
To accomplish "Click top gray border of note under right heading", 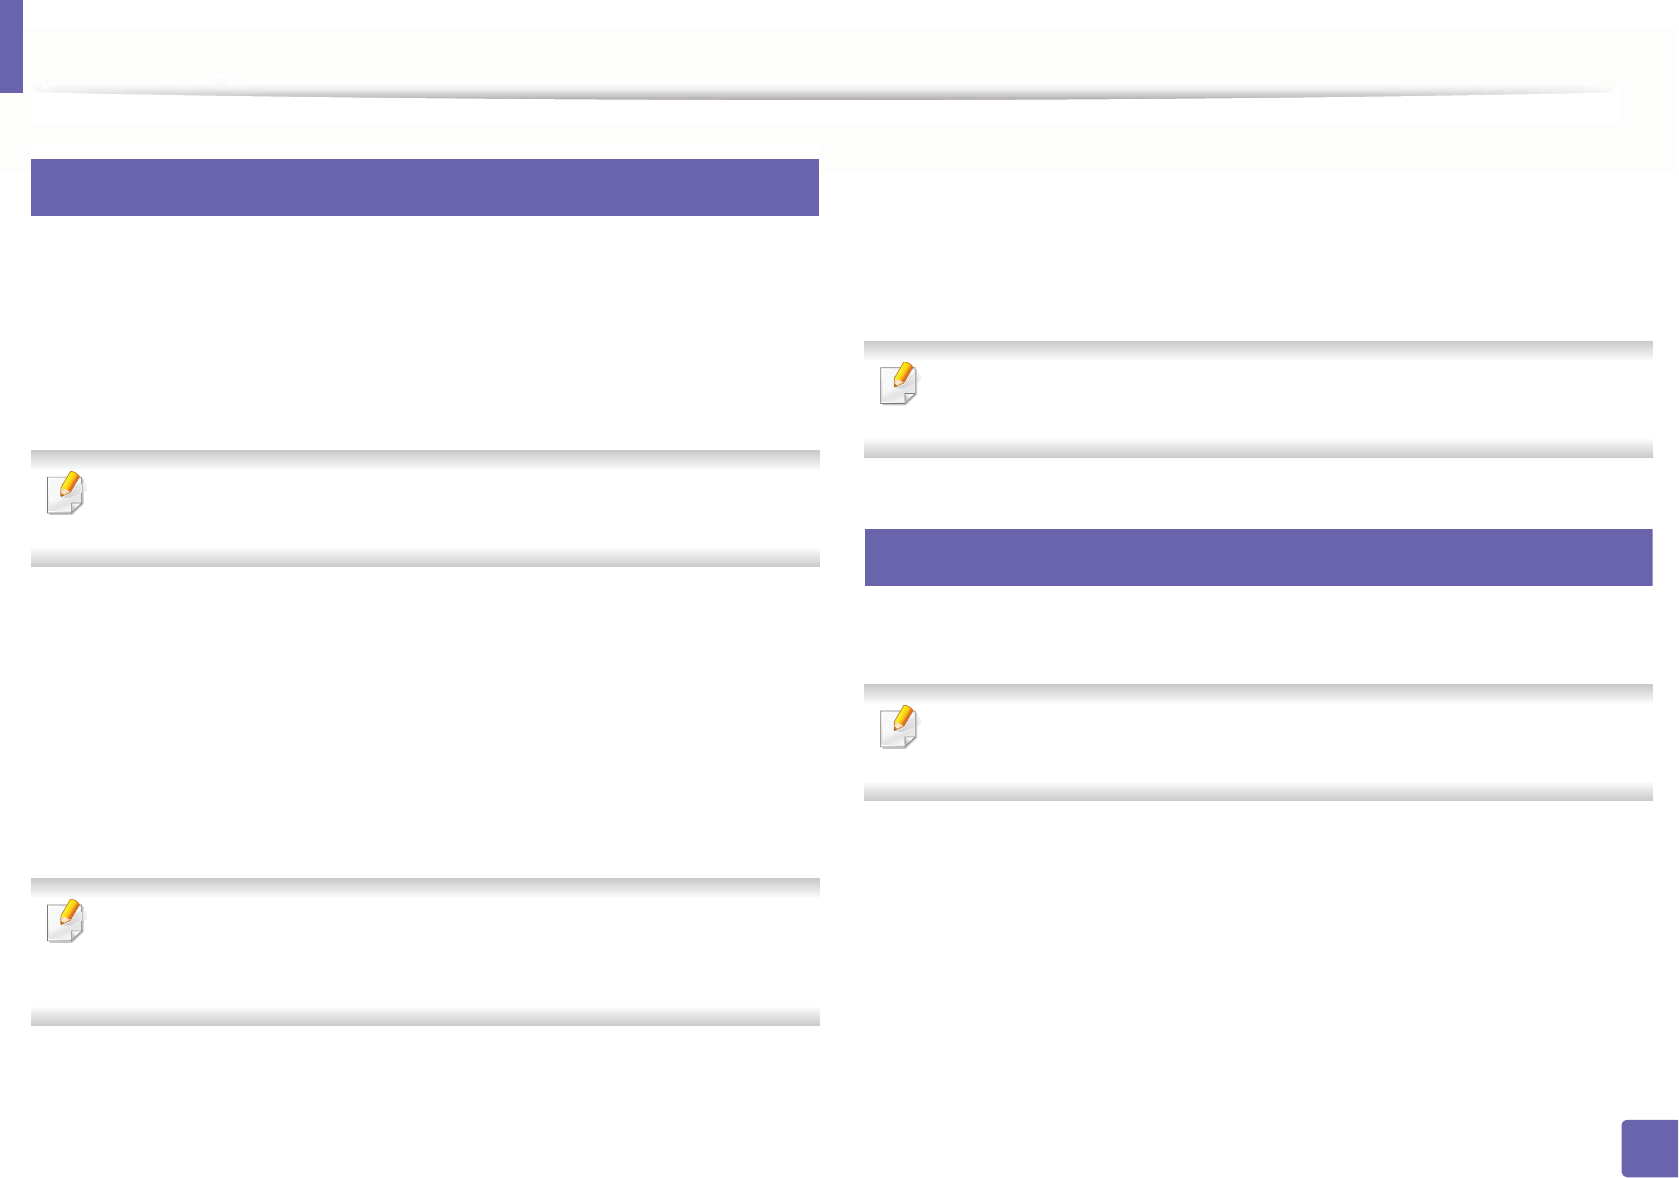I will (1258, 691).
